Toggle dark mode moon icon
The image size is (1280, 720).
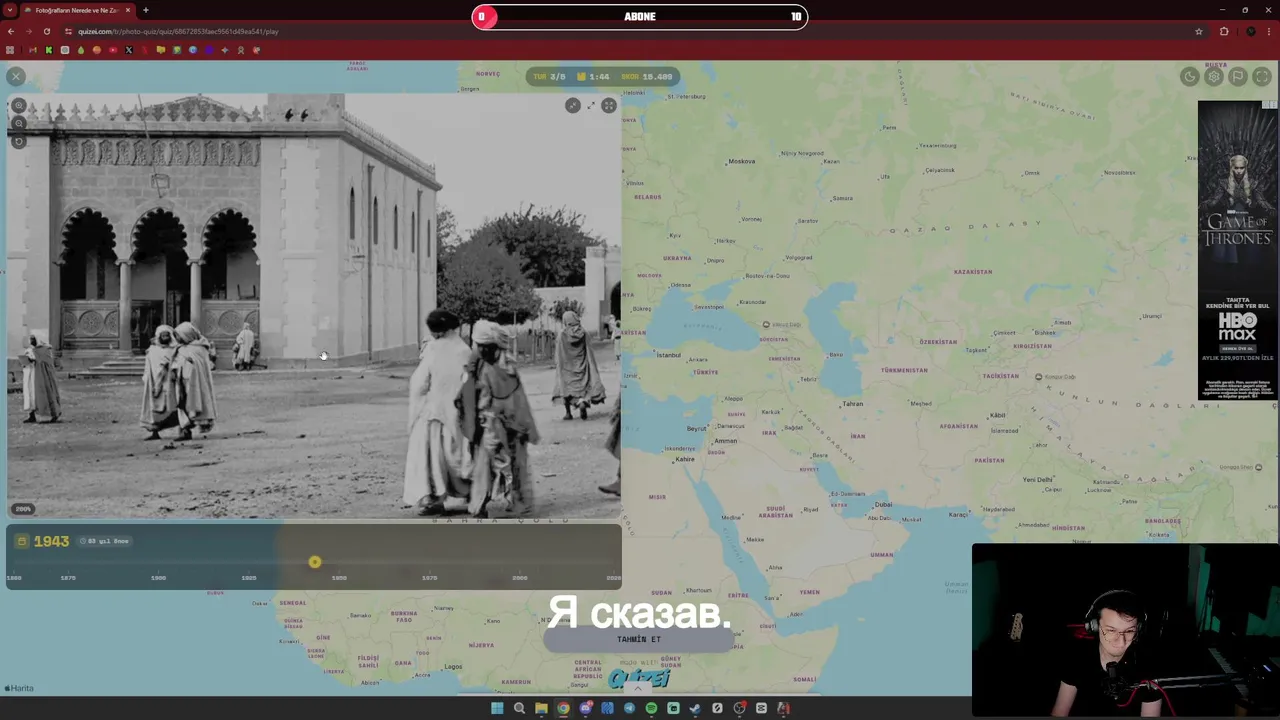pyautogui.click(x=1189, y=77)
